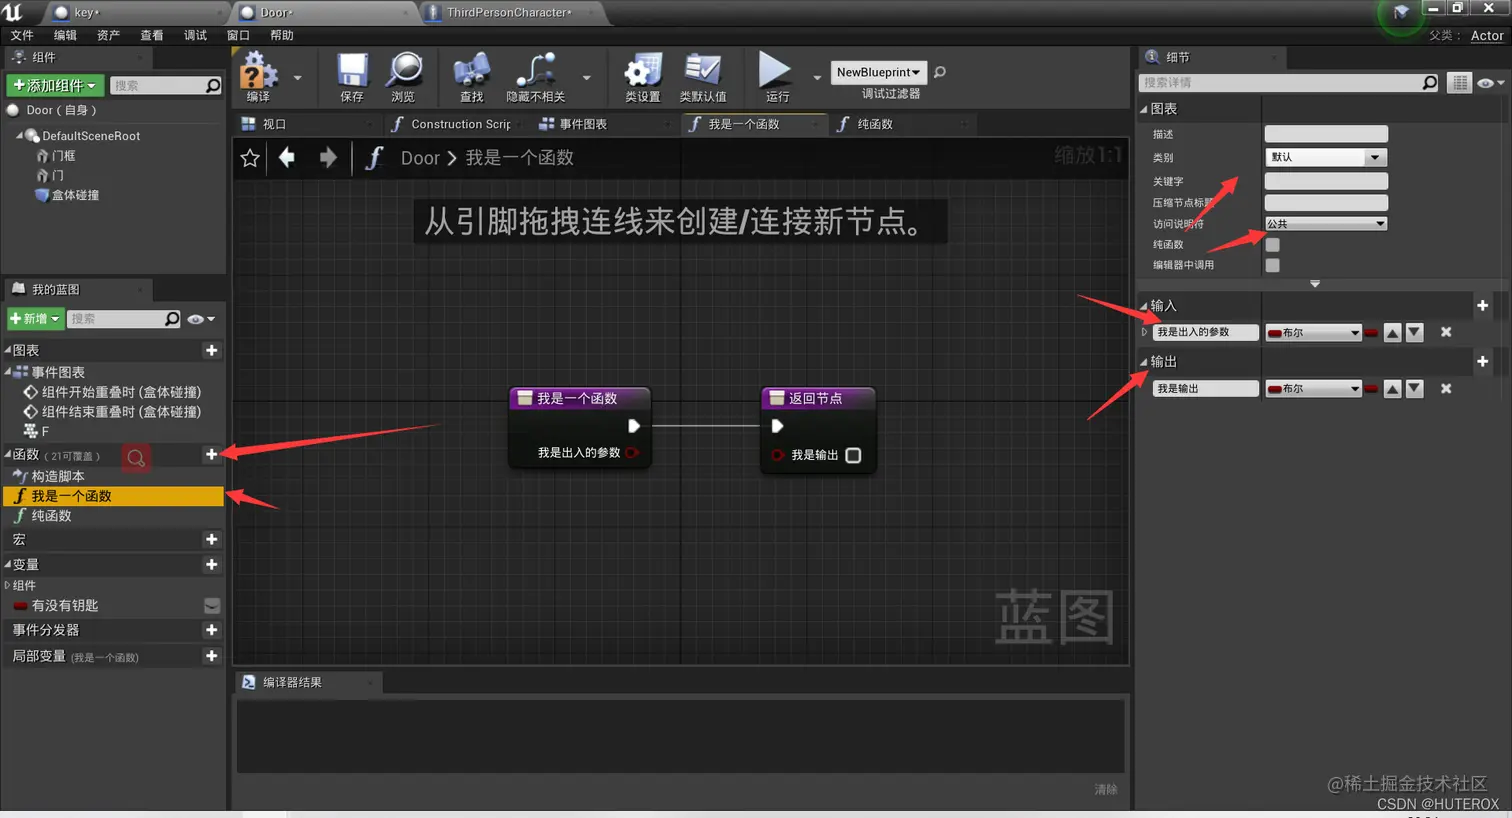Expand the 组件 variables group
1512x818 pixels.
(x=7, y=585)
